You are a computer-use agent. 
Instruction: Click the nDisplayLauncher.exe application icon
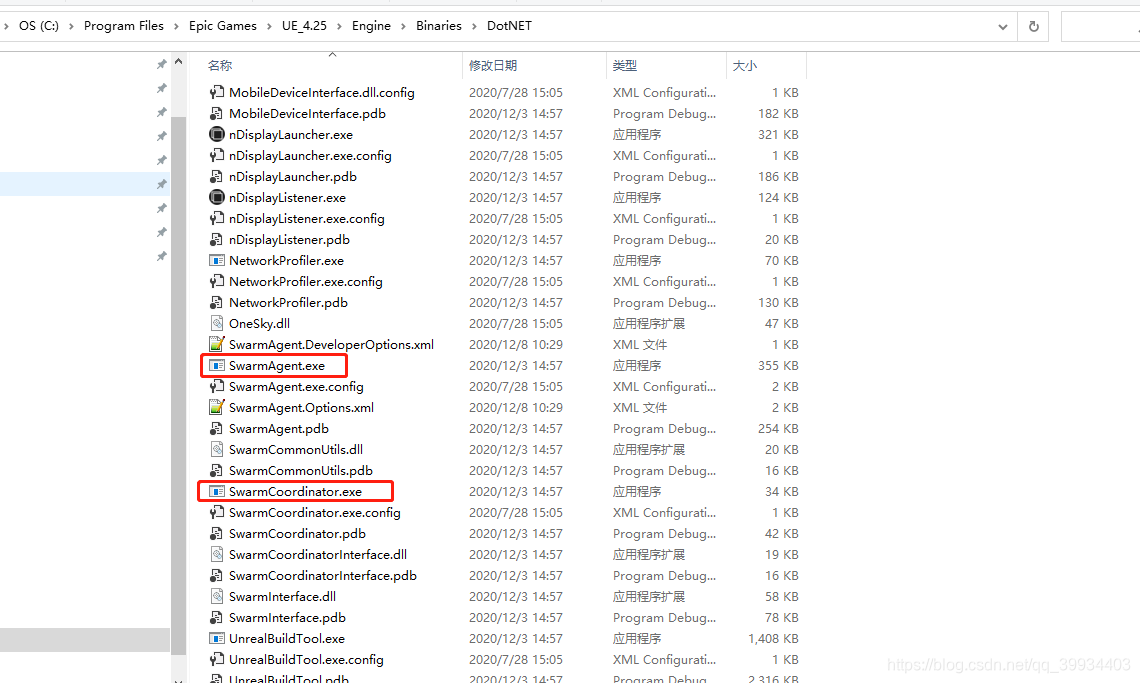217,135
